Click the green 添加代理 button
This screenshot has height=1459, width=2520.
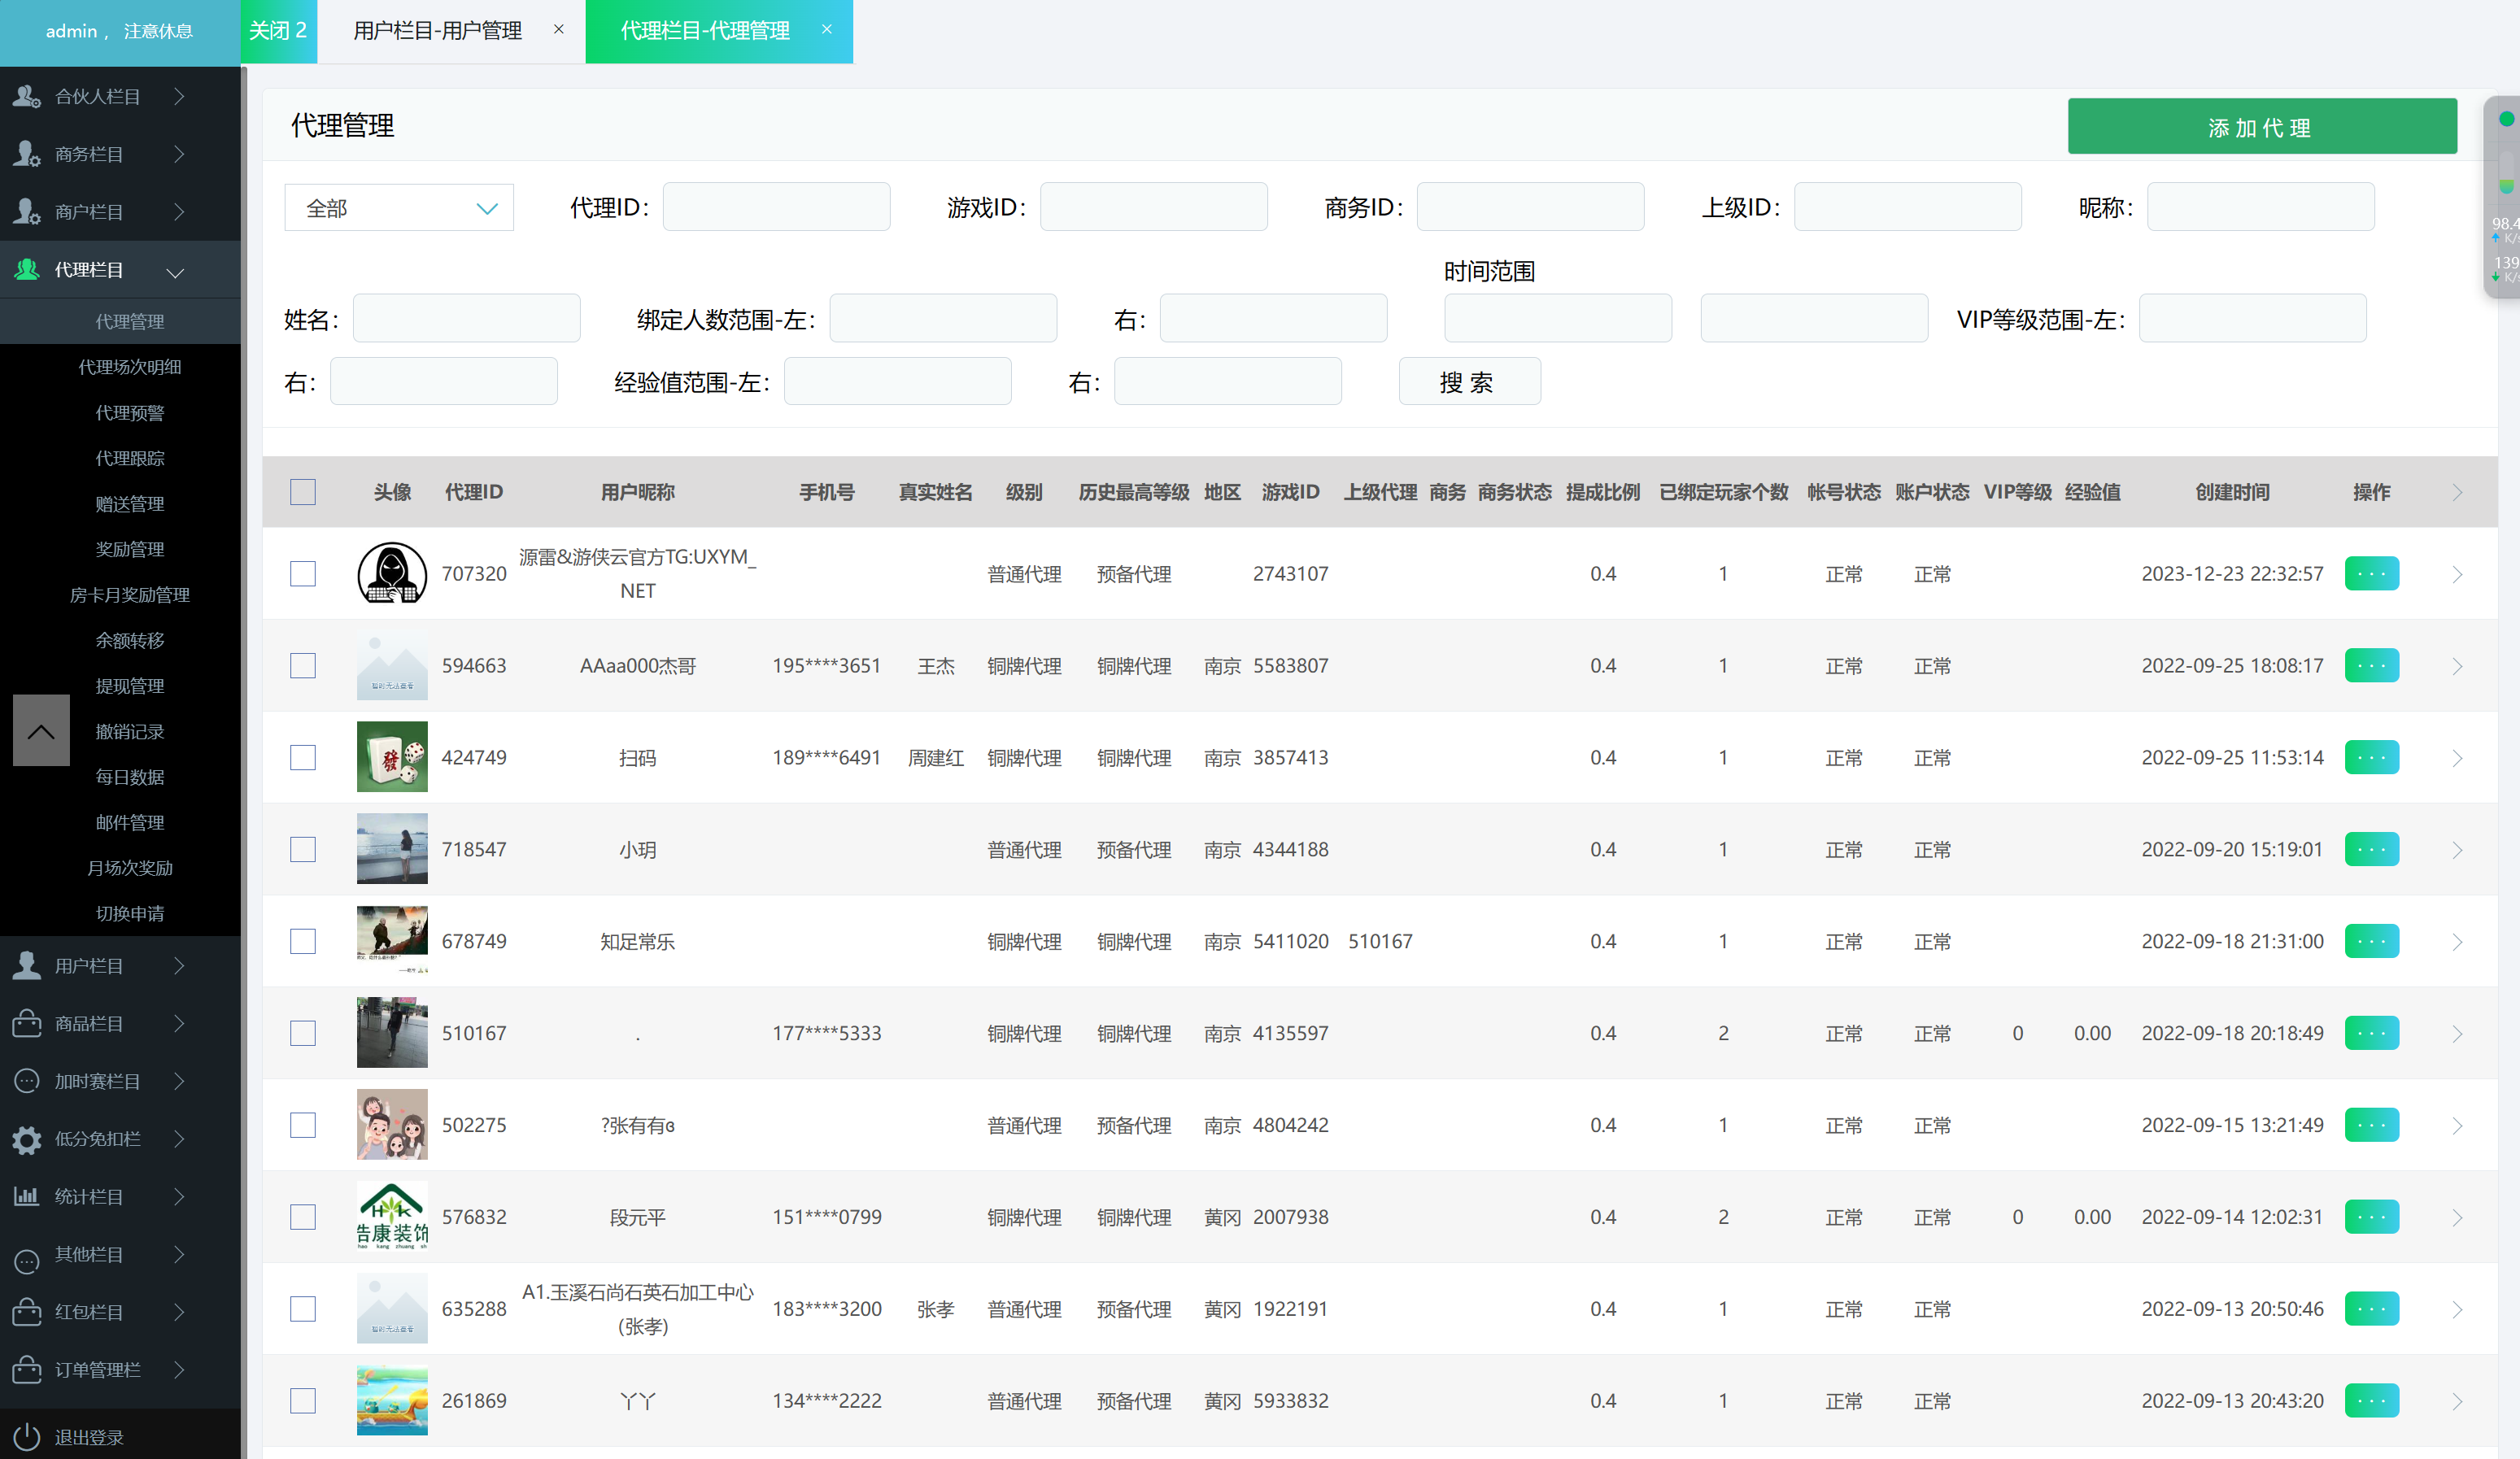point(2261,127)
